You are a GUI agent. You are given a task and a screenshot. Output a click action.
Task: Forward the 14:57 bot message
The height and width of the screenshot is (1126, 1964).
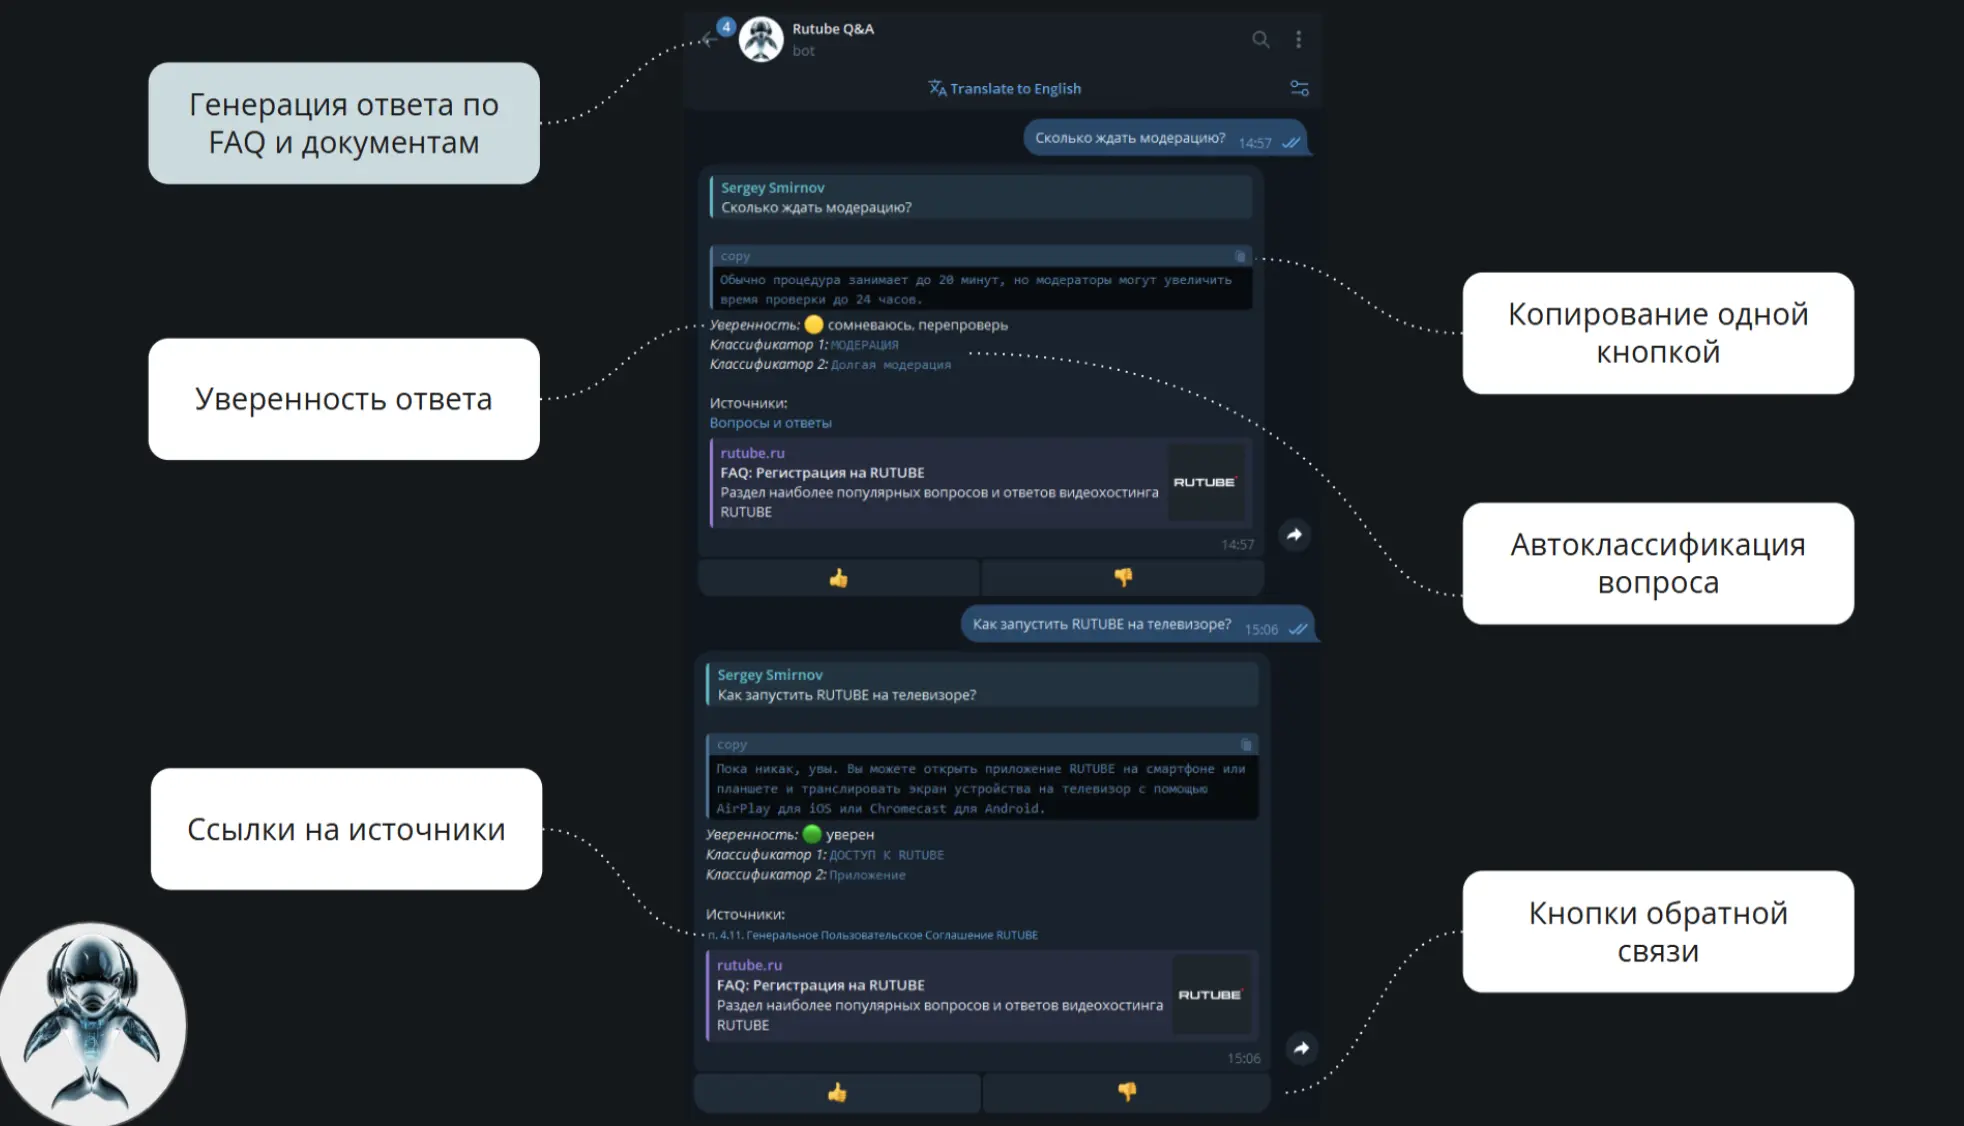[x=1294, y=535]
